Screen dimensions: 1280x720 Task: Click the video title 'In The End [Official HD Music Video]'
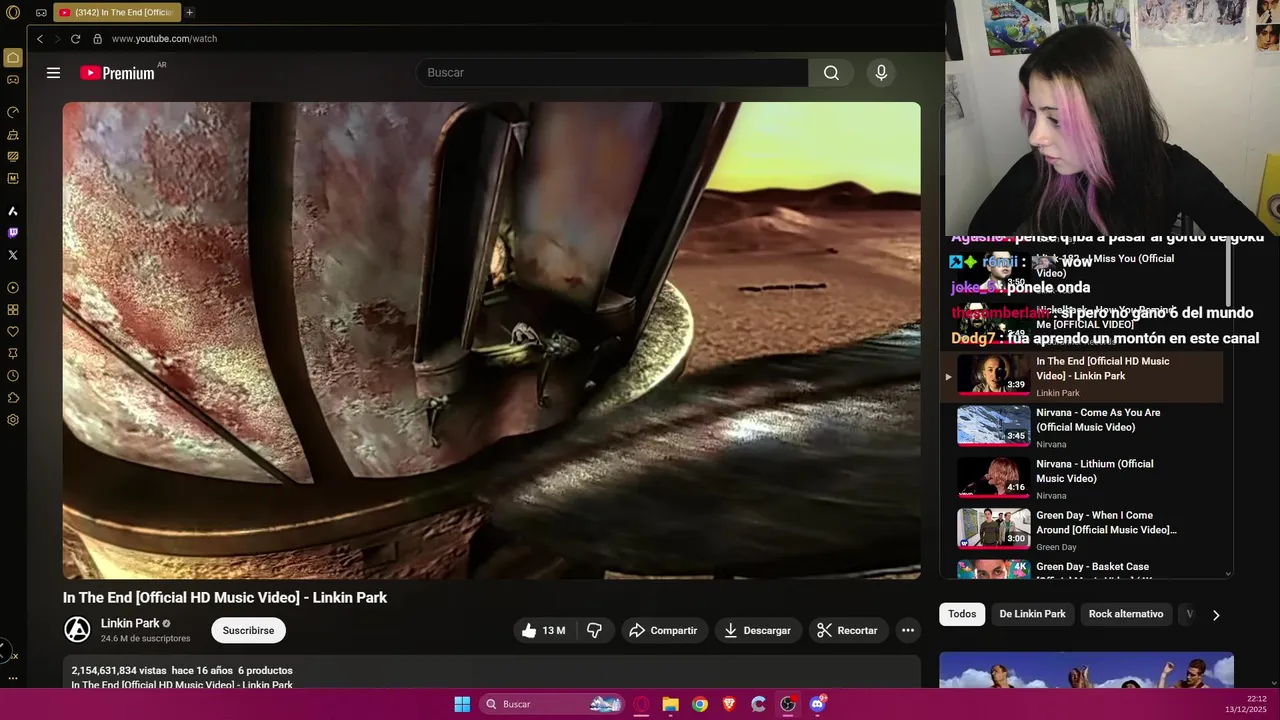(225, 597)
